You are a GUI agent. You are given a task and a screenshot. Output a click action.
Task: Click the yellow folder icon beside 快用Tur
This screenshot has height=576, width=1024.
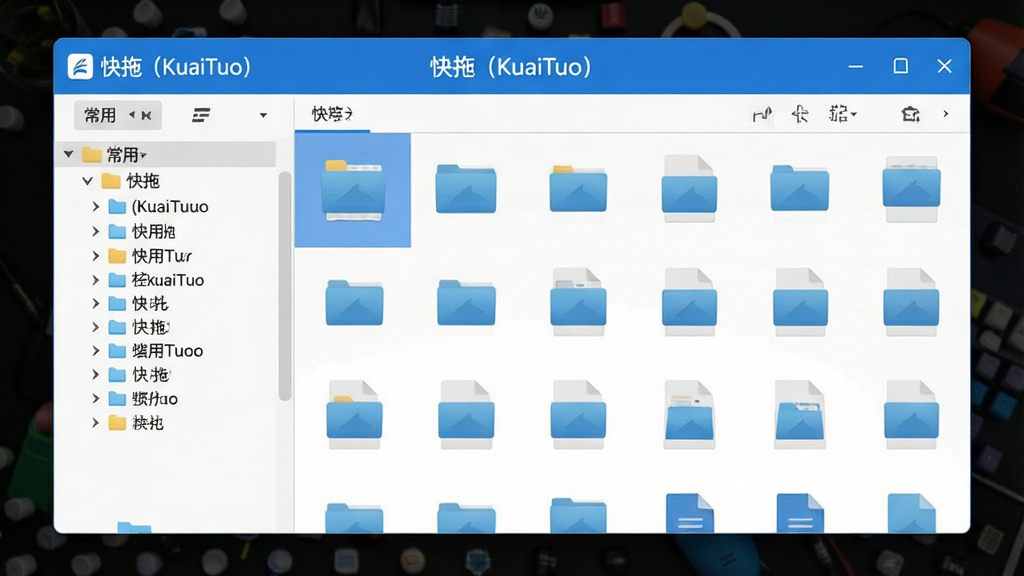(118, 255)
